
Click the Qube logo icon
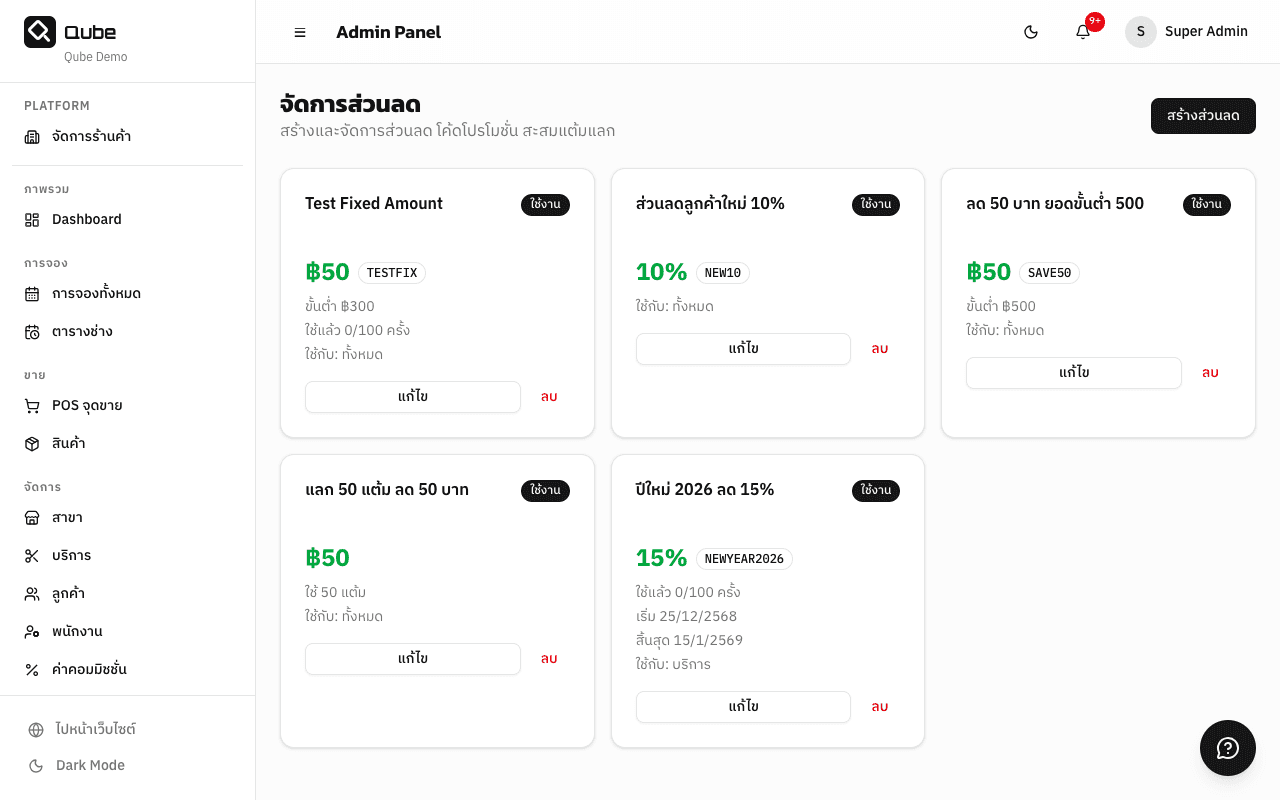(40, 32)
